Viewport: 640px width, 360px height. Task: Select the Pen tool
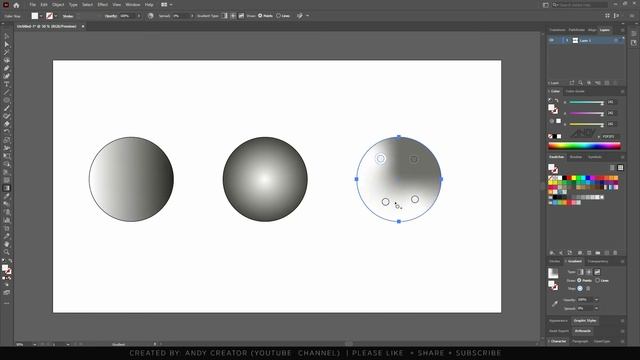click(x=7, y=68)
